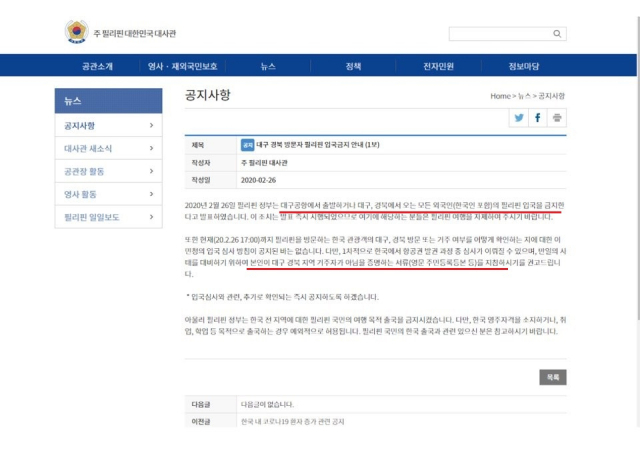This screenshot has width=640, height=454.
Task: Click the line starting with * 입국심사와 관련
Action: tap(282, 297)
